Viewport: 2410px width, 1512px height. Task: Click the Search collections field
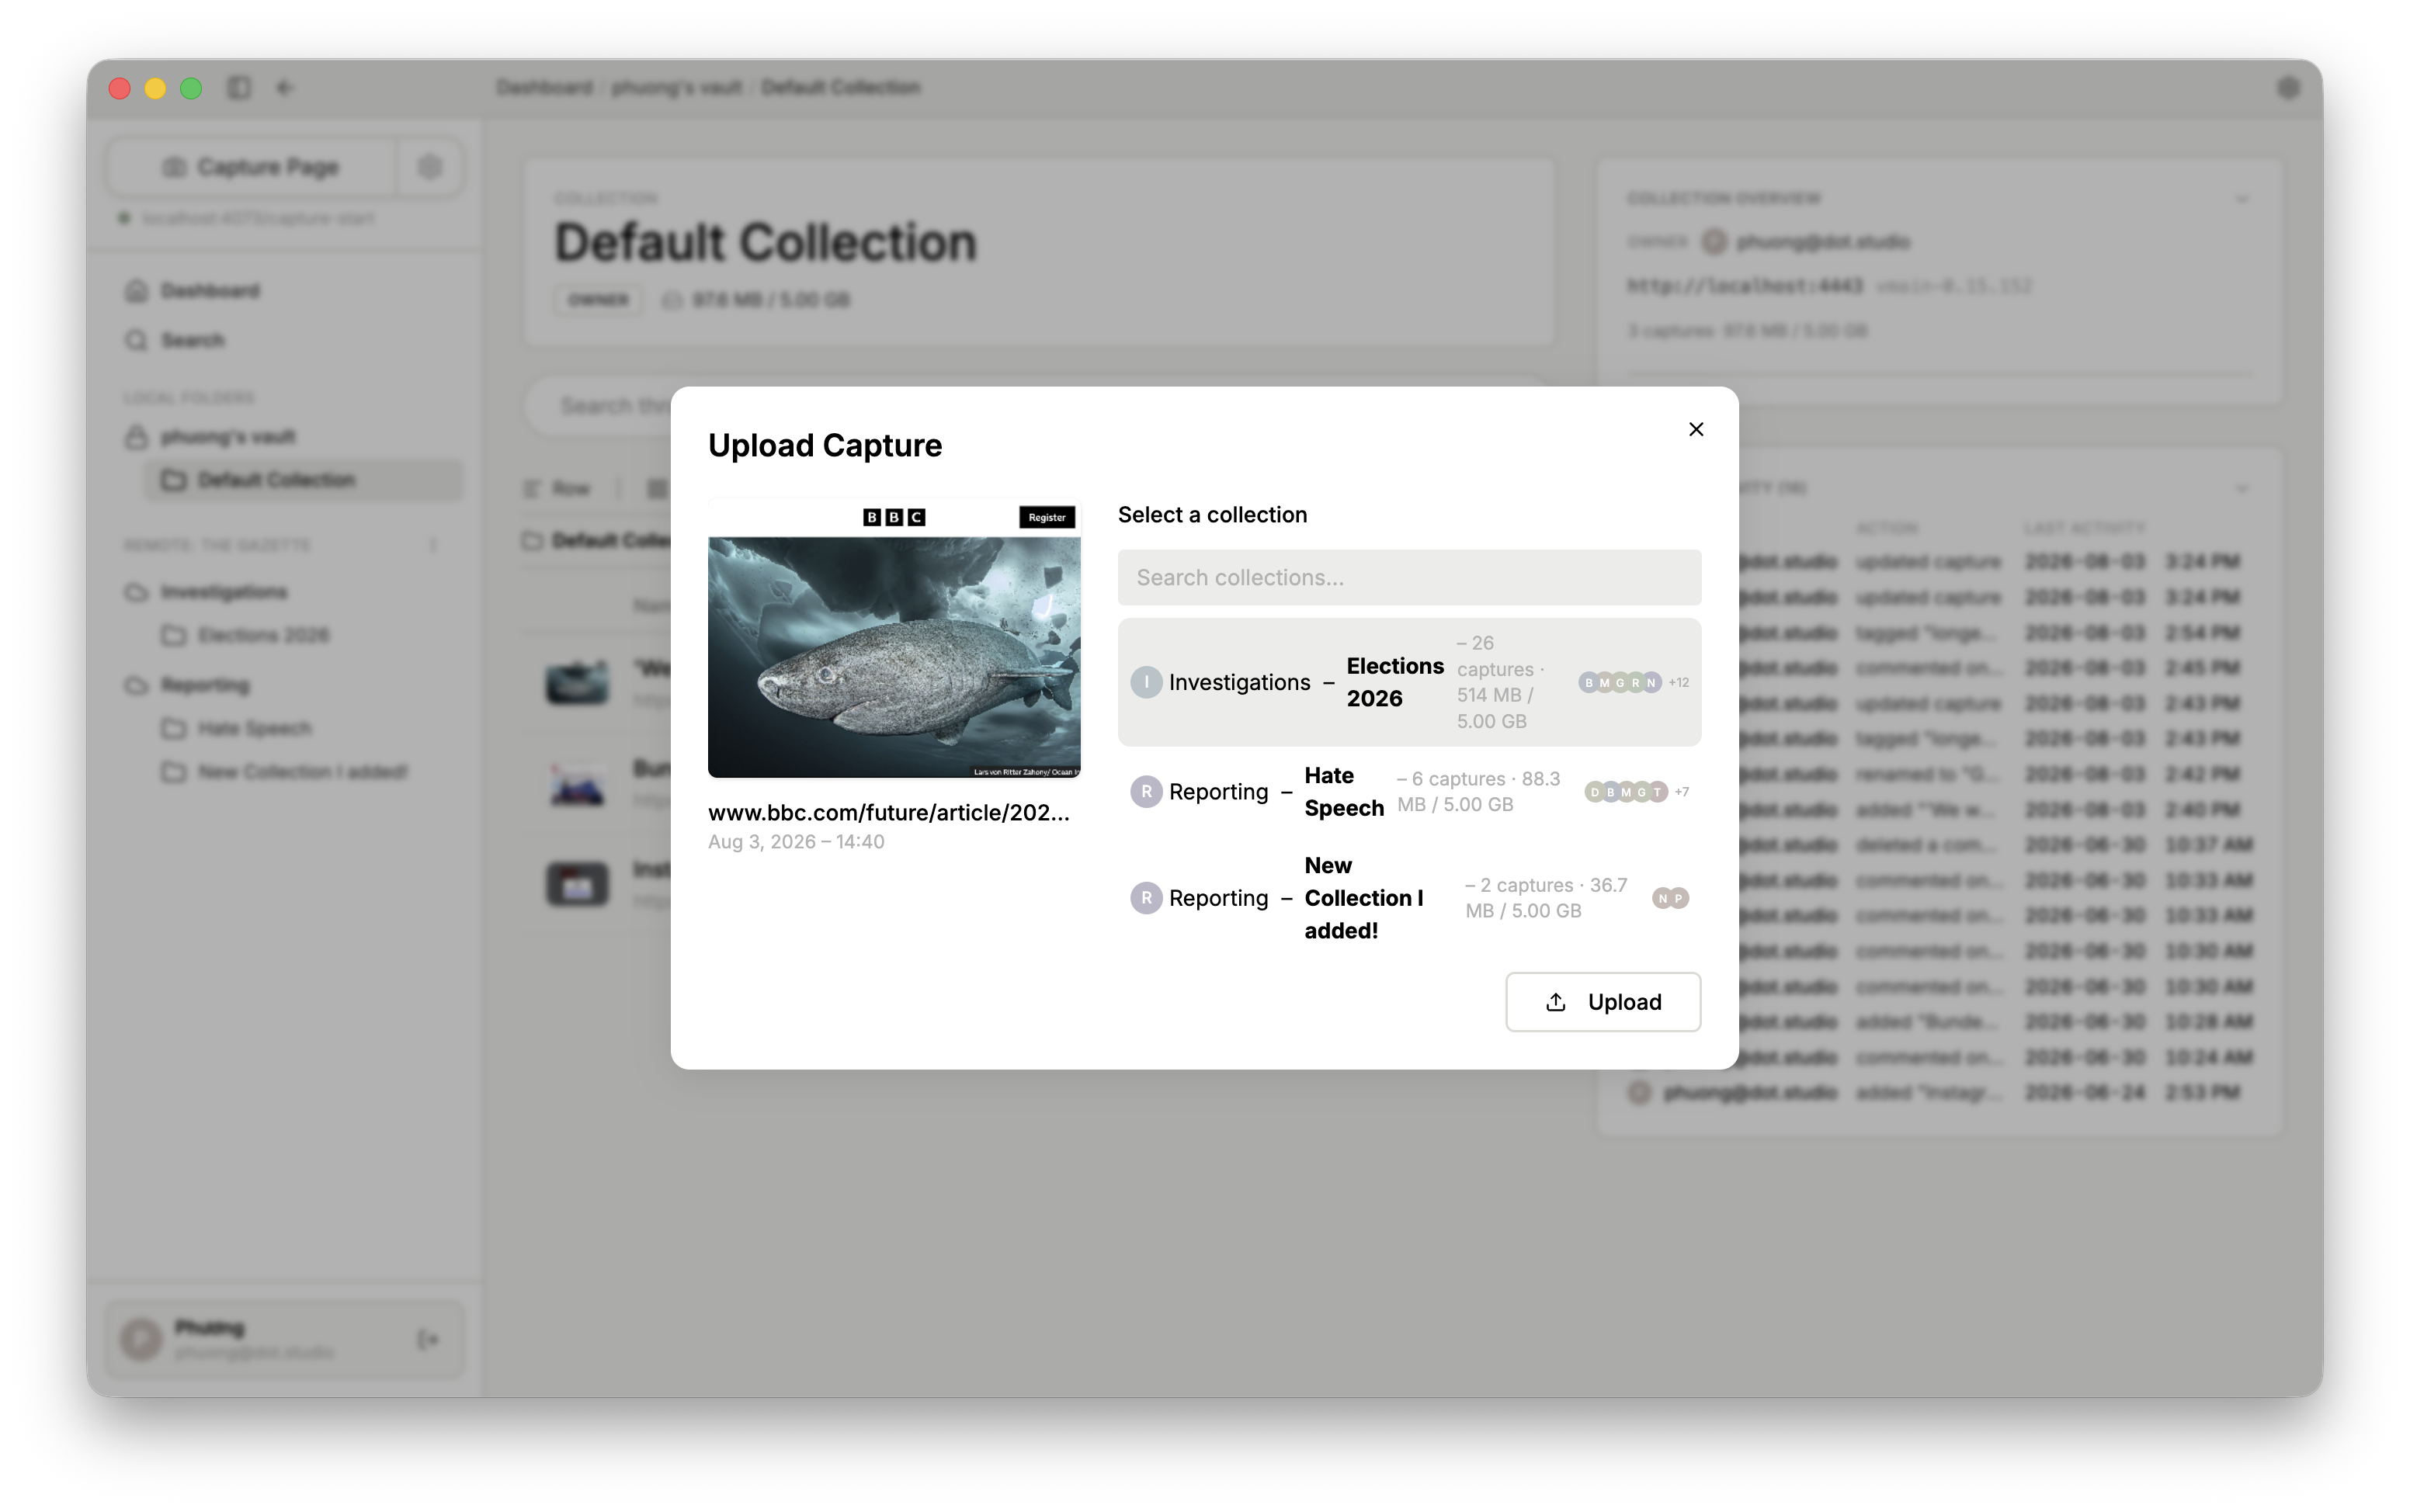pyautogui.click(x=1408, y=577)
